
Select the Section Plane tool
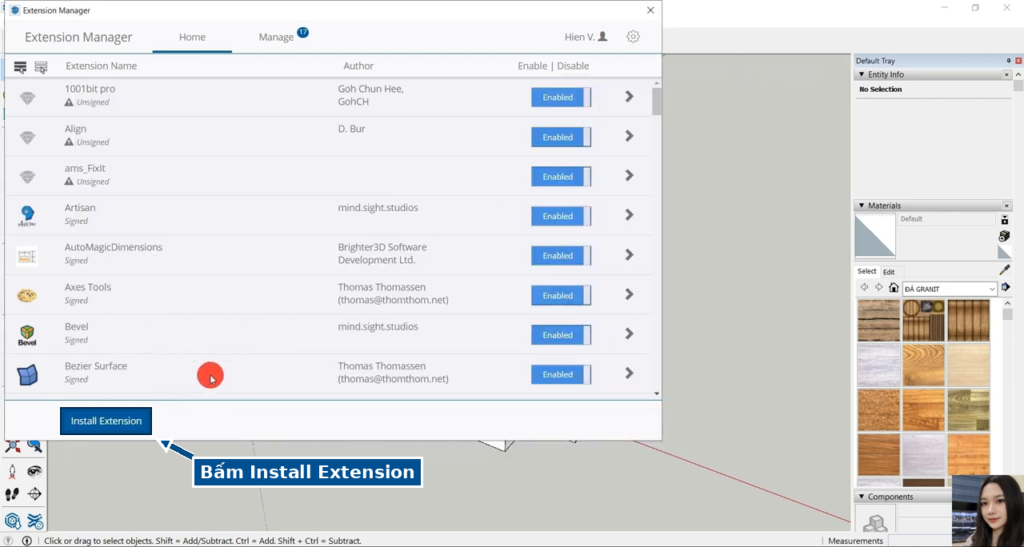coord(35,495)
